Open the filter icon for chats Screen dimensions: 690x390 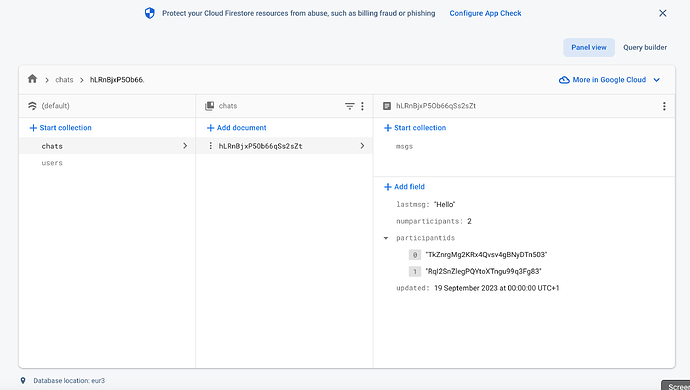pyautogui.click(x=349, y=106)
